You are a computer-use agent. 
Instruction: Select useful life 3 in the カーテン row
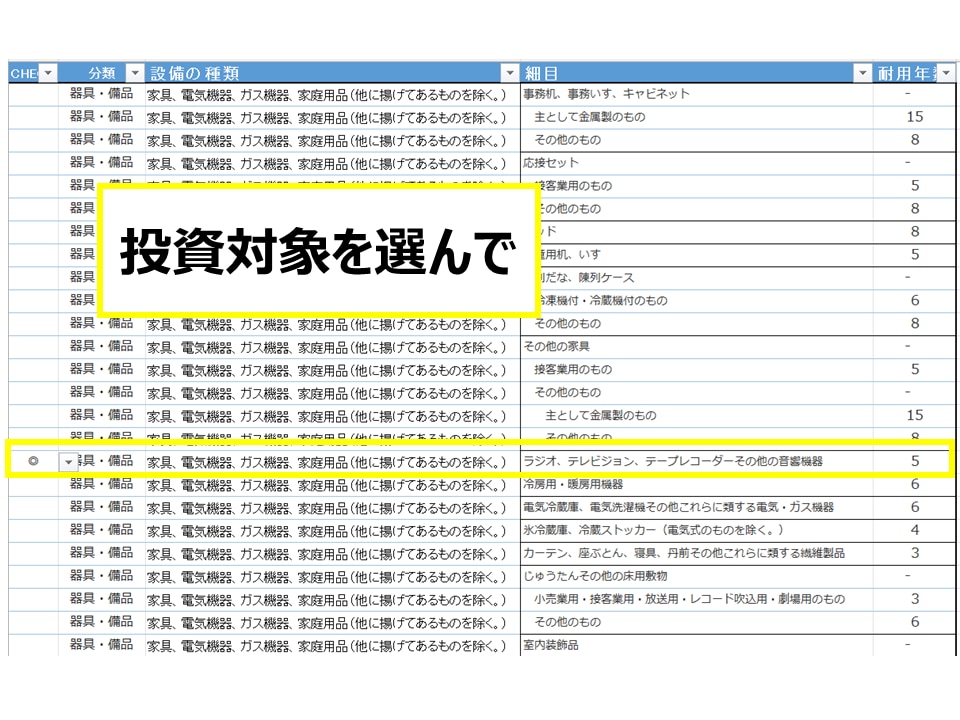click(x=915, y=553)
